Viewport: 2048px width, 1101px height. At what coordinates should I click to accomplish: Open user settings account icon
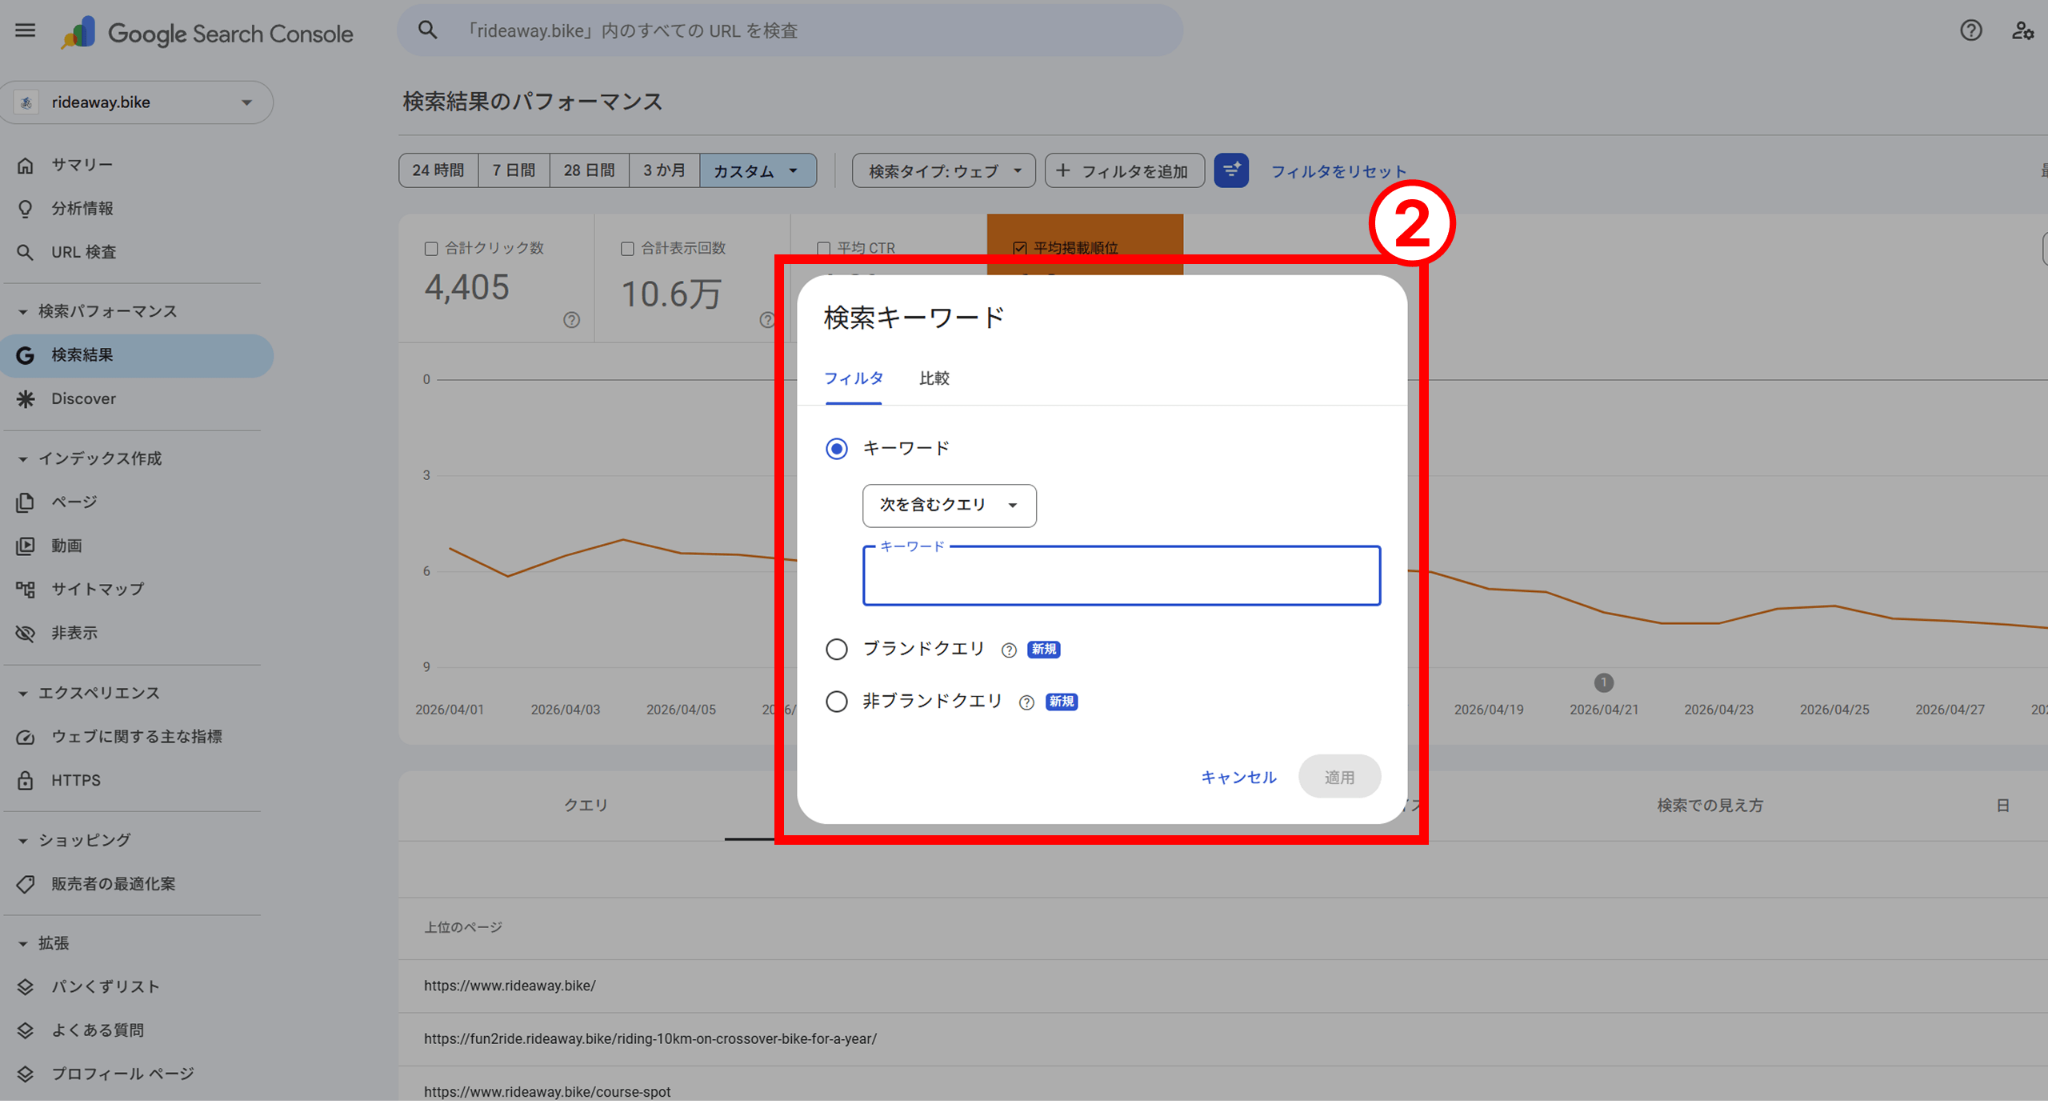[x=2023, y=31]
